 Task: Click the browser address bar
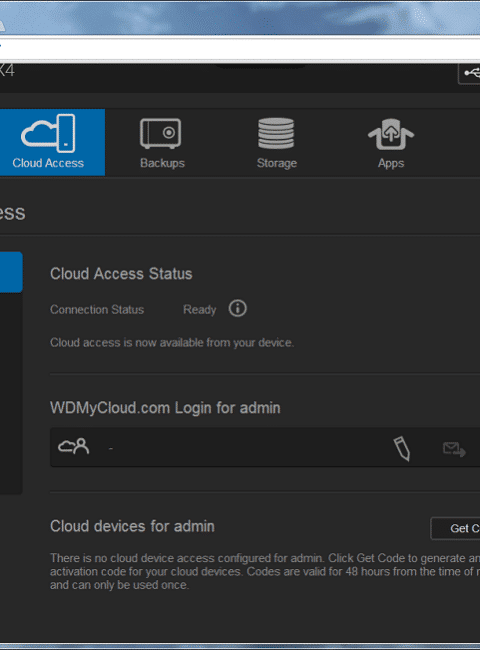pyautogui.click(x=240, y=49)
